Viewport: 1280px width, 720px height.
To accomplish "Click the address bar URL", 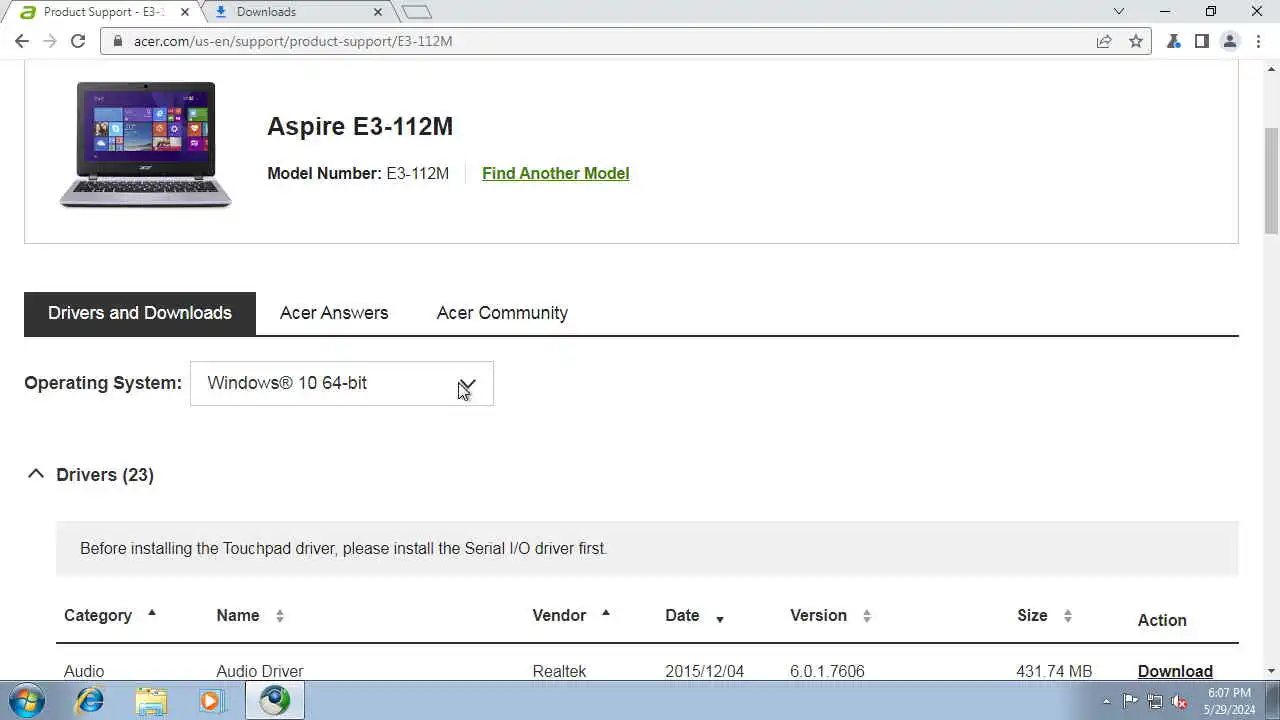I will [x=293, y=41].
